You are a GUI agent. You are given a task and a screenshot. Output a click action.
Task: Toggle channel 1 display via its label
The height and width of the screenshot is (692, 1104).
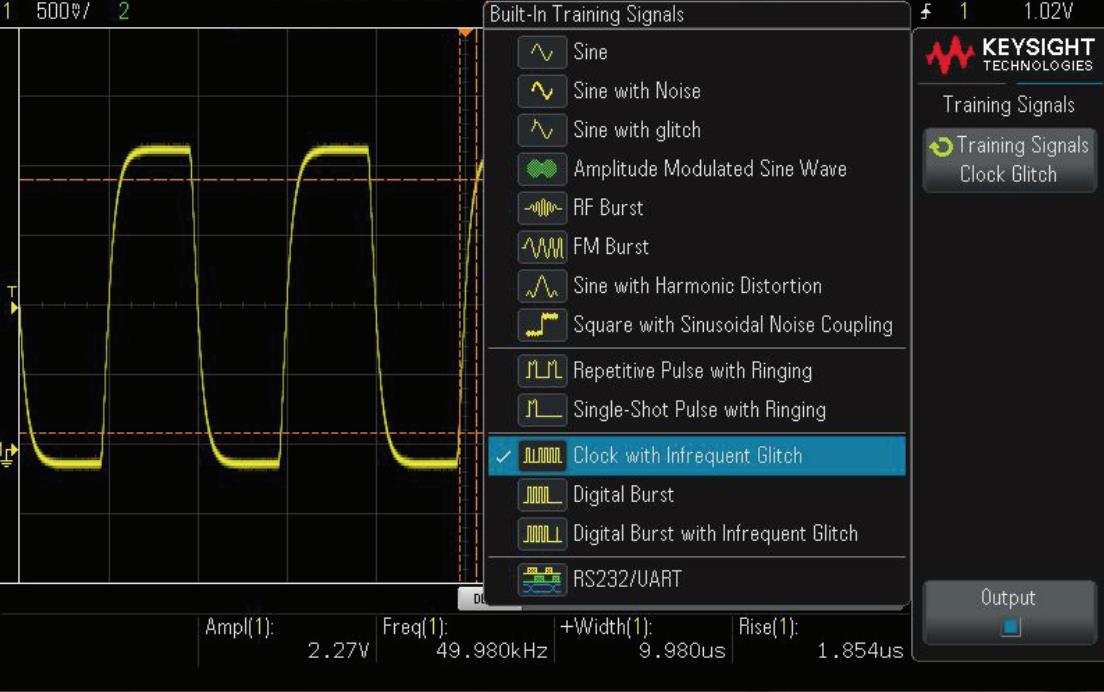click(6, 9)
